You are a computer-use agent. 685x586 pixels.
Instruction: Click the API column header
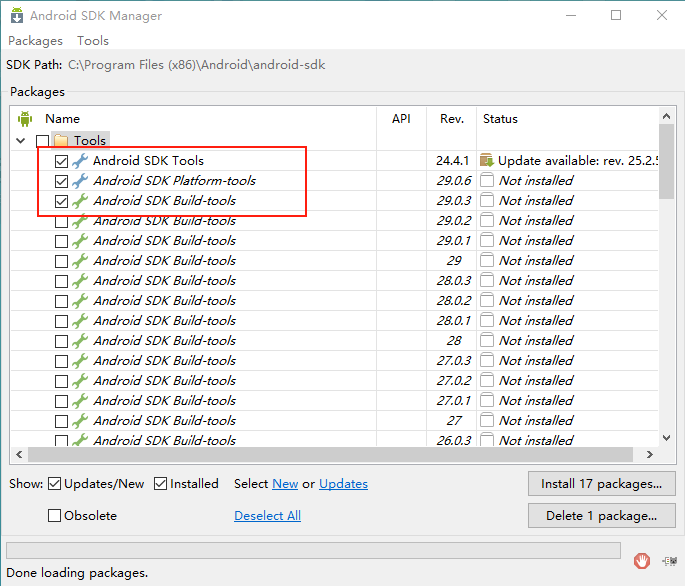coord(401,119)
